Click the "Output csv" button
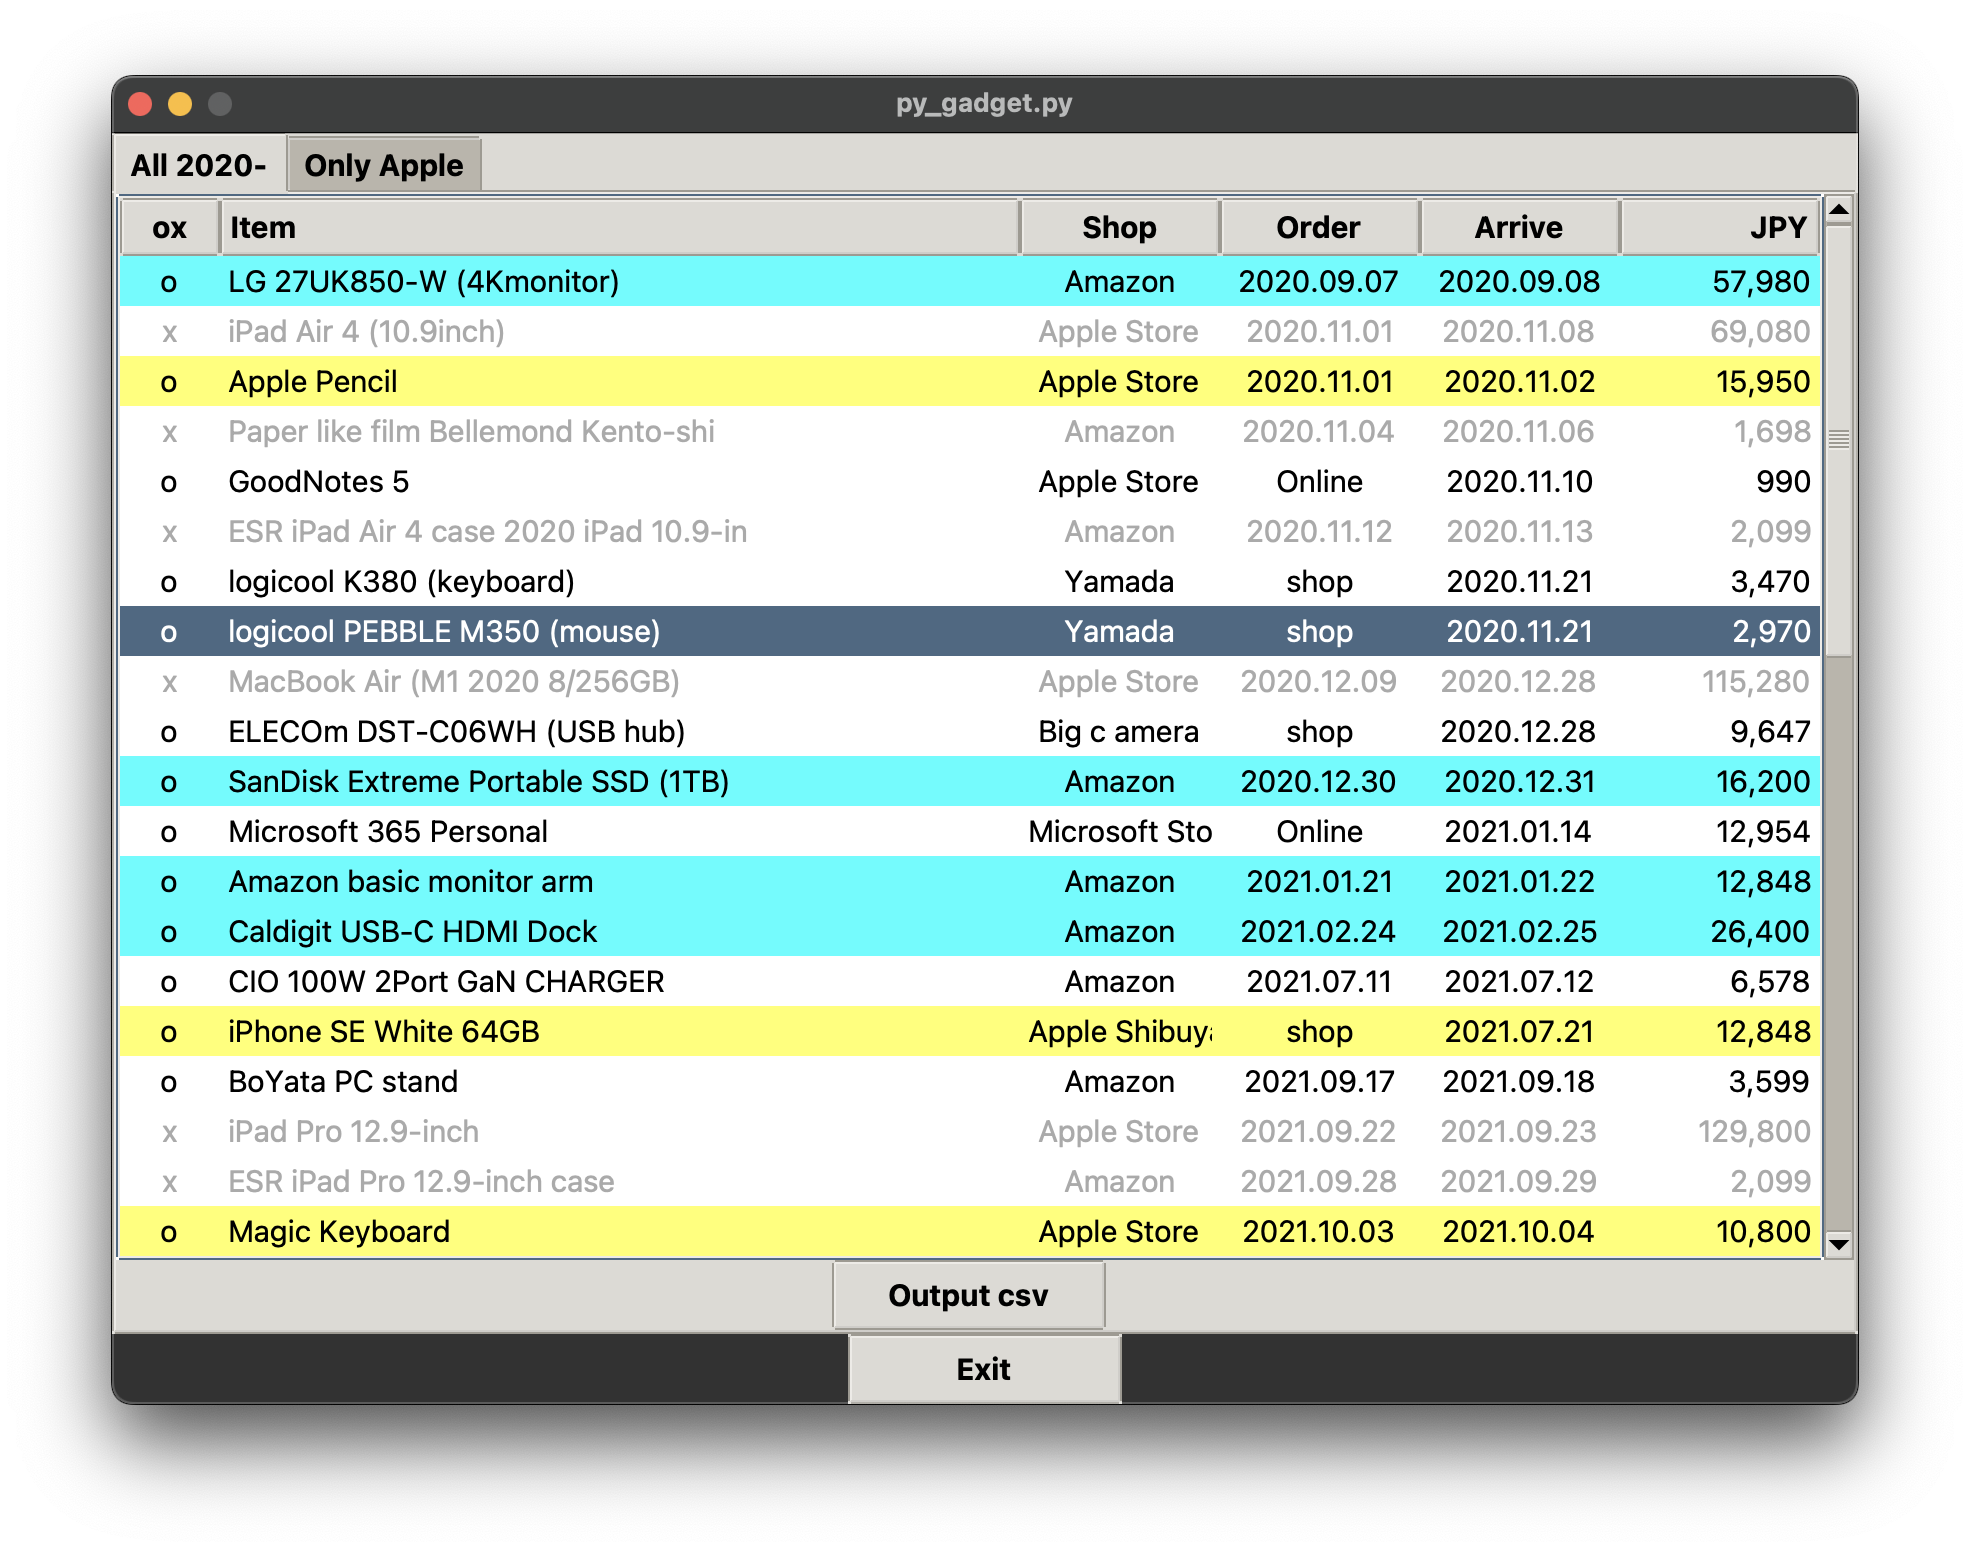The width and height of the screenshot is (1970, 1552). (x=967, y=1295)
